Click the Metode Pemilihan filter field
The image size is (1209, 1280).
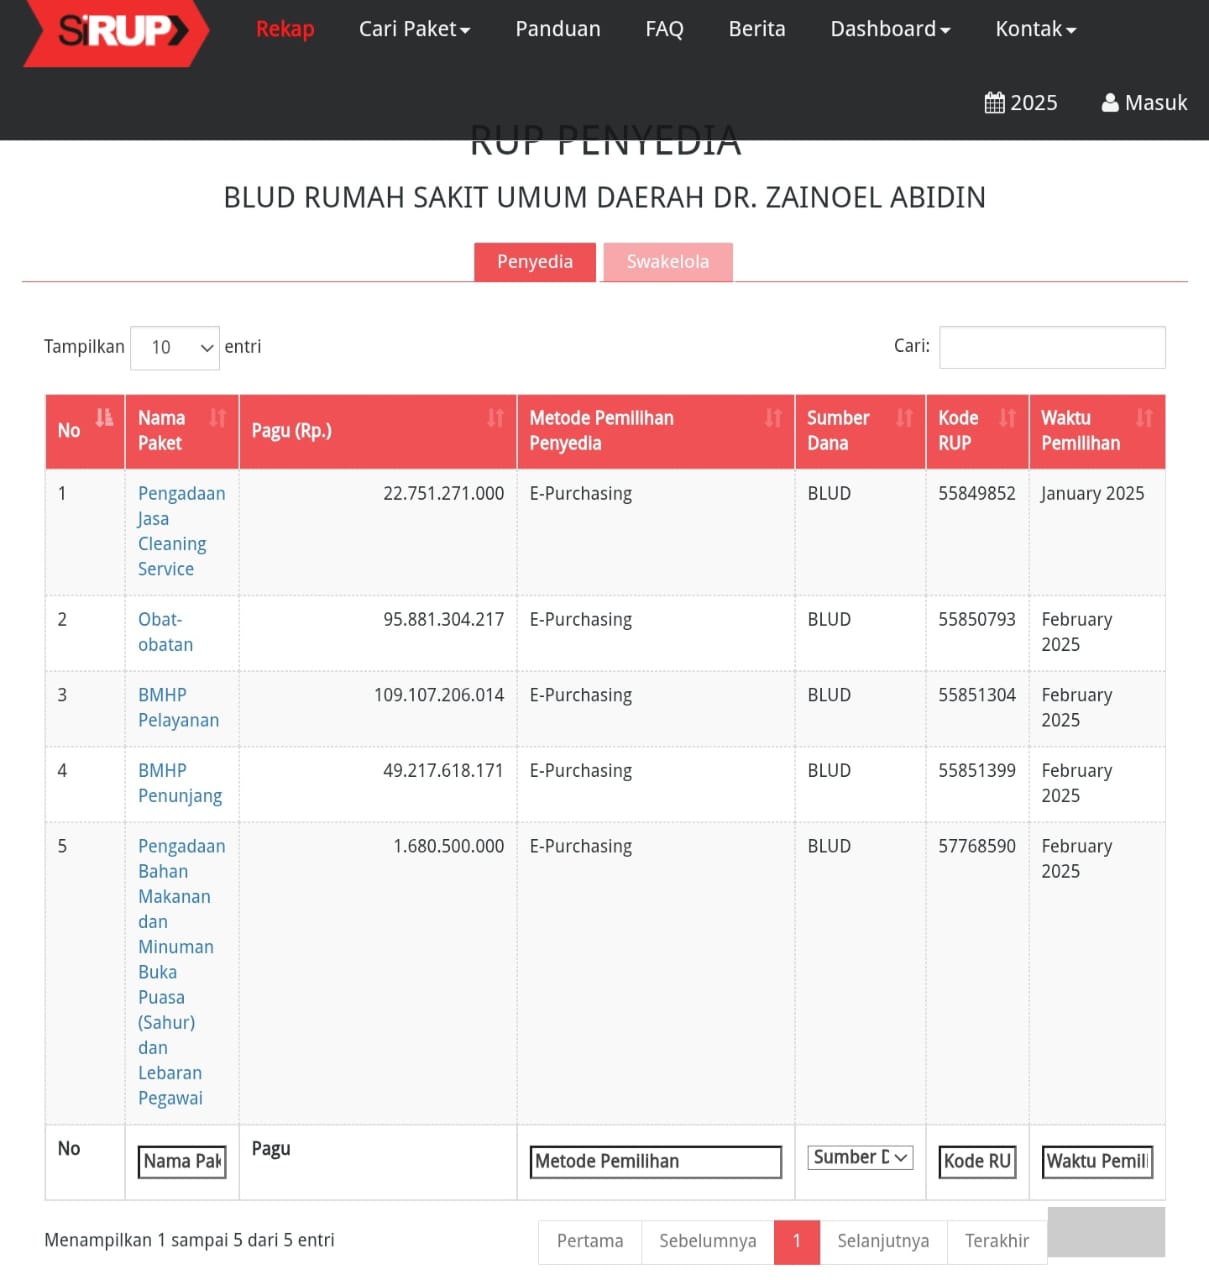point(655,1161)
